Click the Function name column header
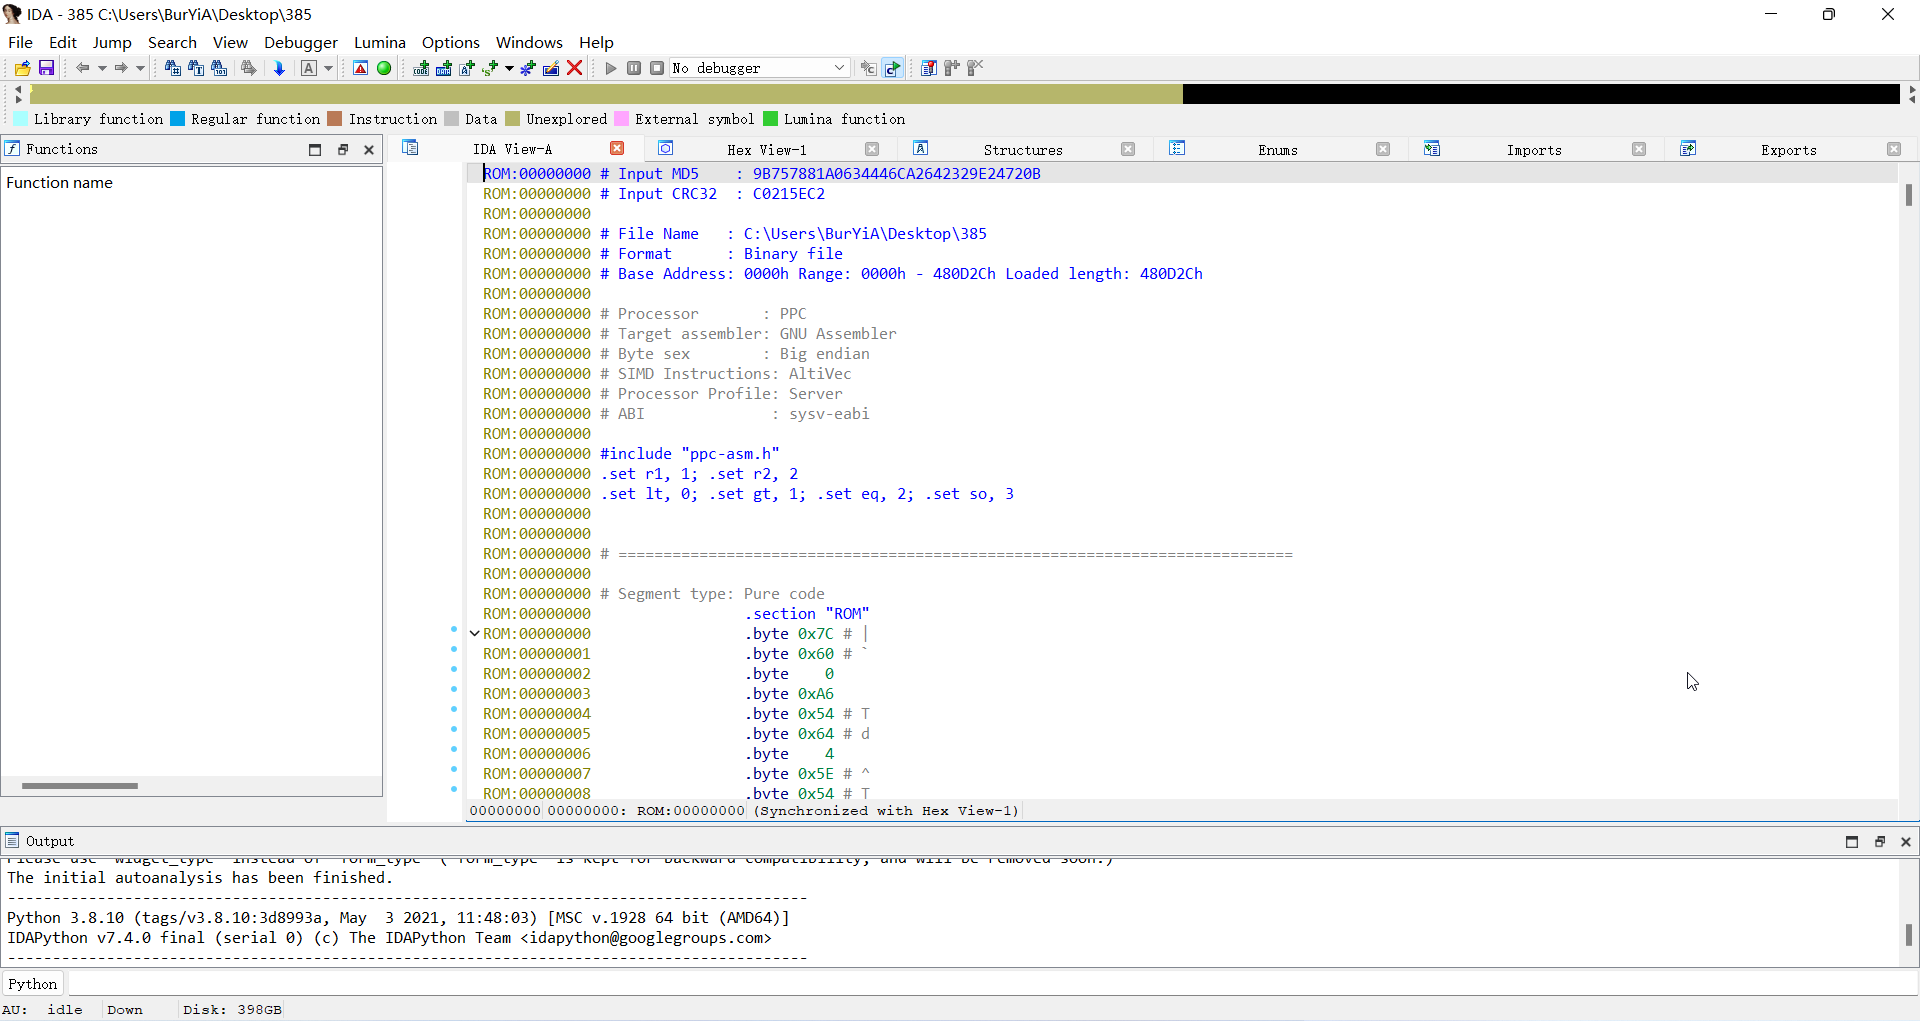The height and width of the screenshot is (1021, 1920). coord(60,183)
